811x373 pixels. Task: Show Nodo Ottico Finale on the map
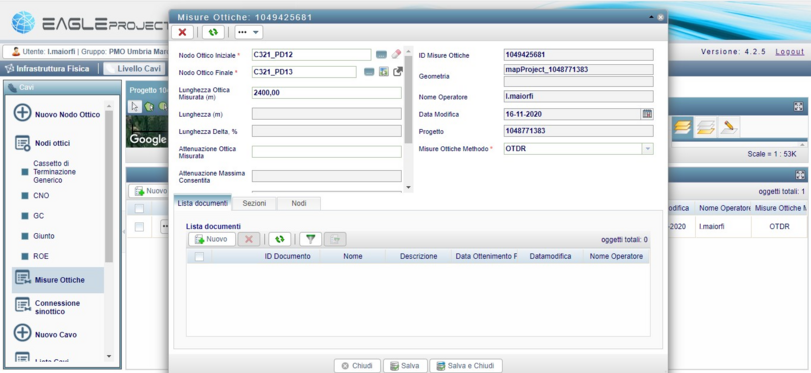click(x=384, y=72)
